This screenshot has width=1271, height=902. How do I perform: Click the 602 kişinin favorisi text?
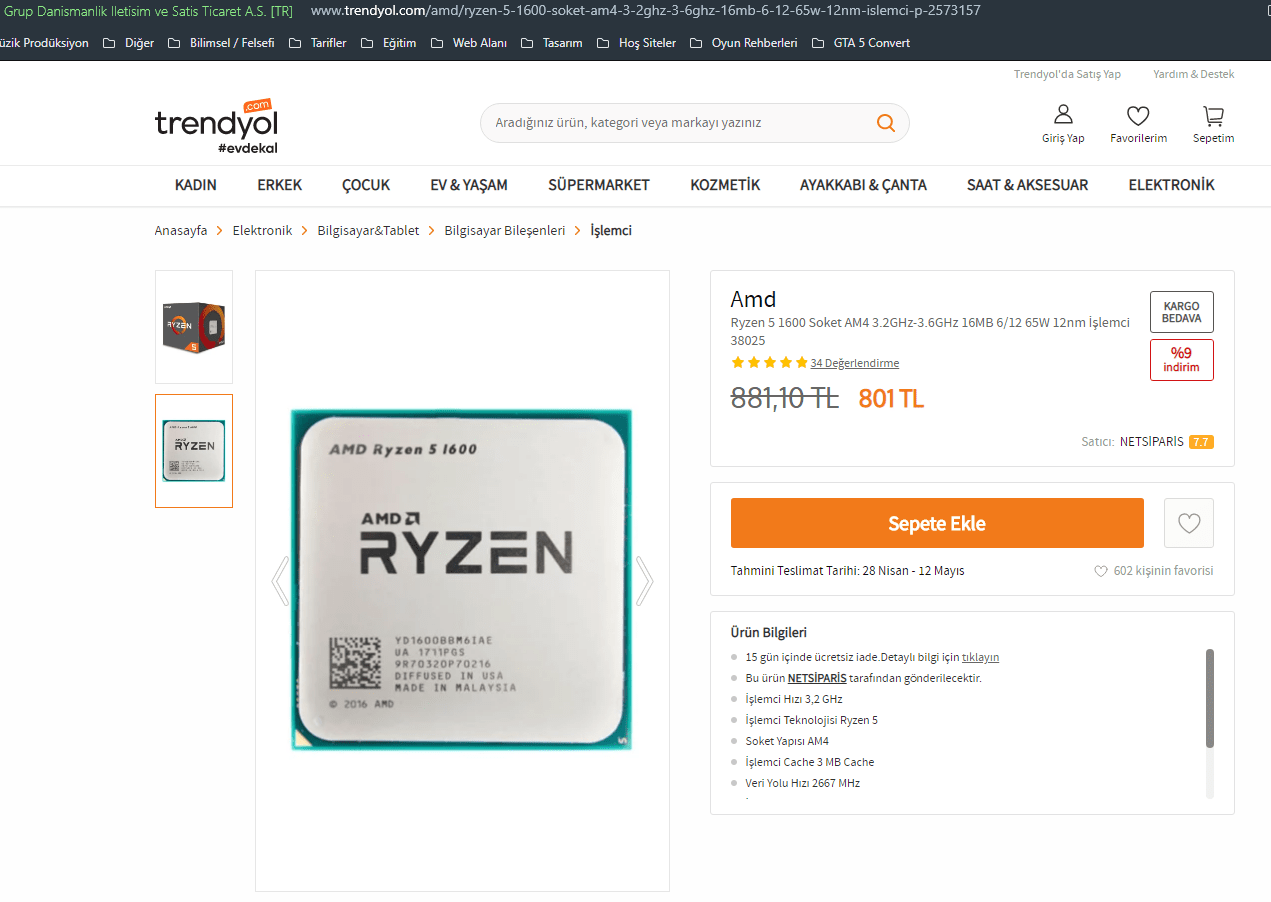(x=1163, y=571)
